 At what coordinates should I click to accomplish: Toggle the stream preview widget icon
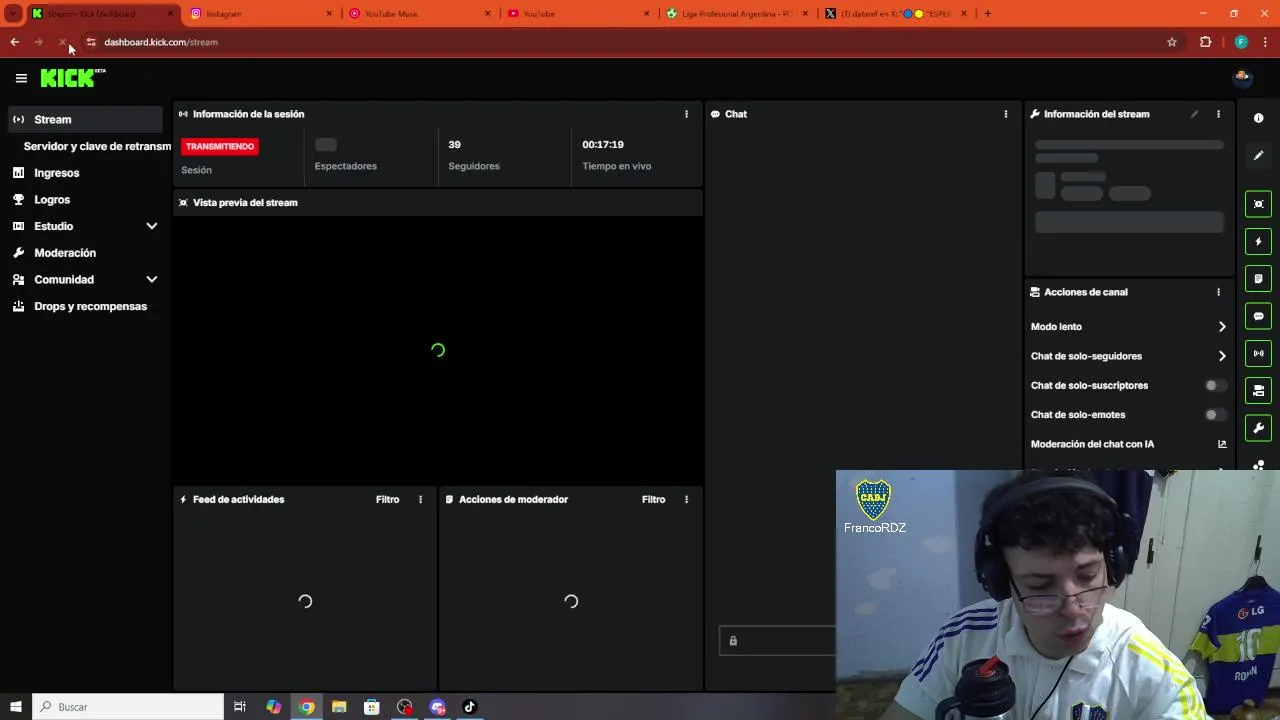pyautogui.click(x=1258, y=204)
